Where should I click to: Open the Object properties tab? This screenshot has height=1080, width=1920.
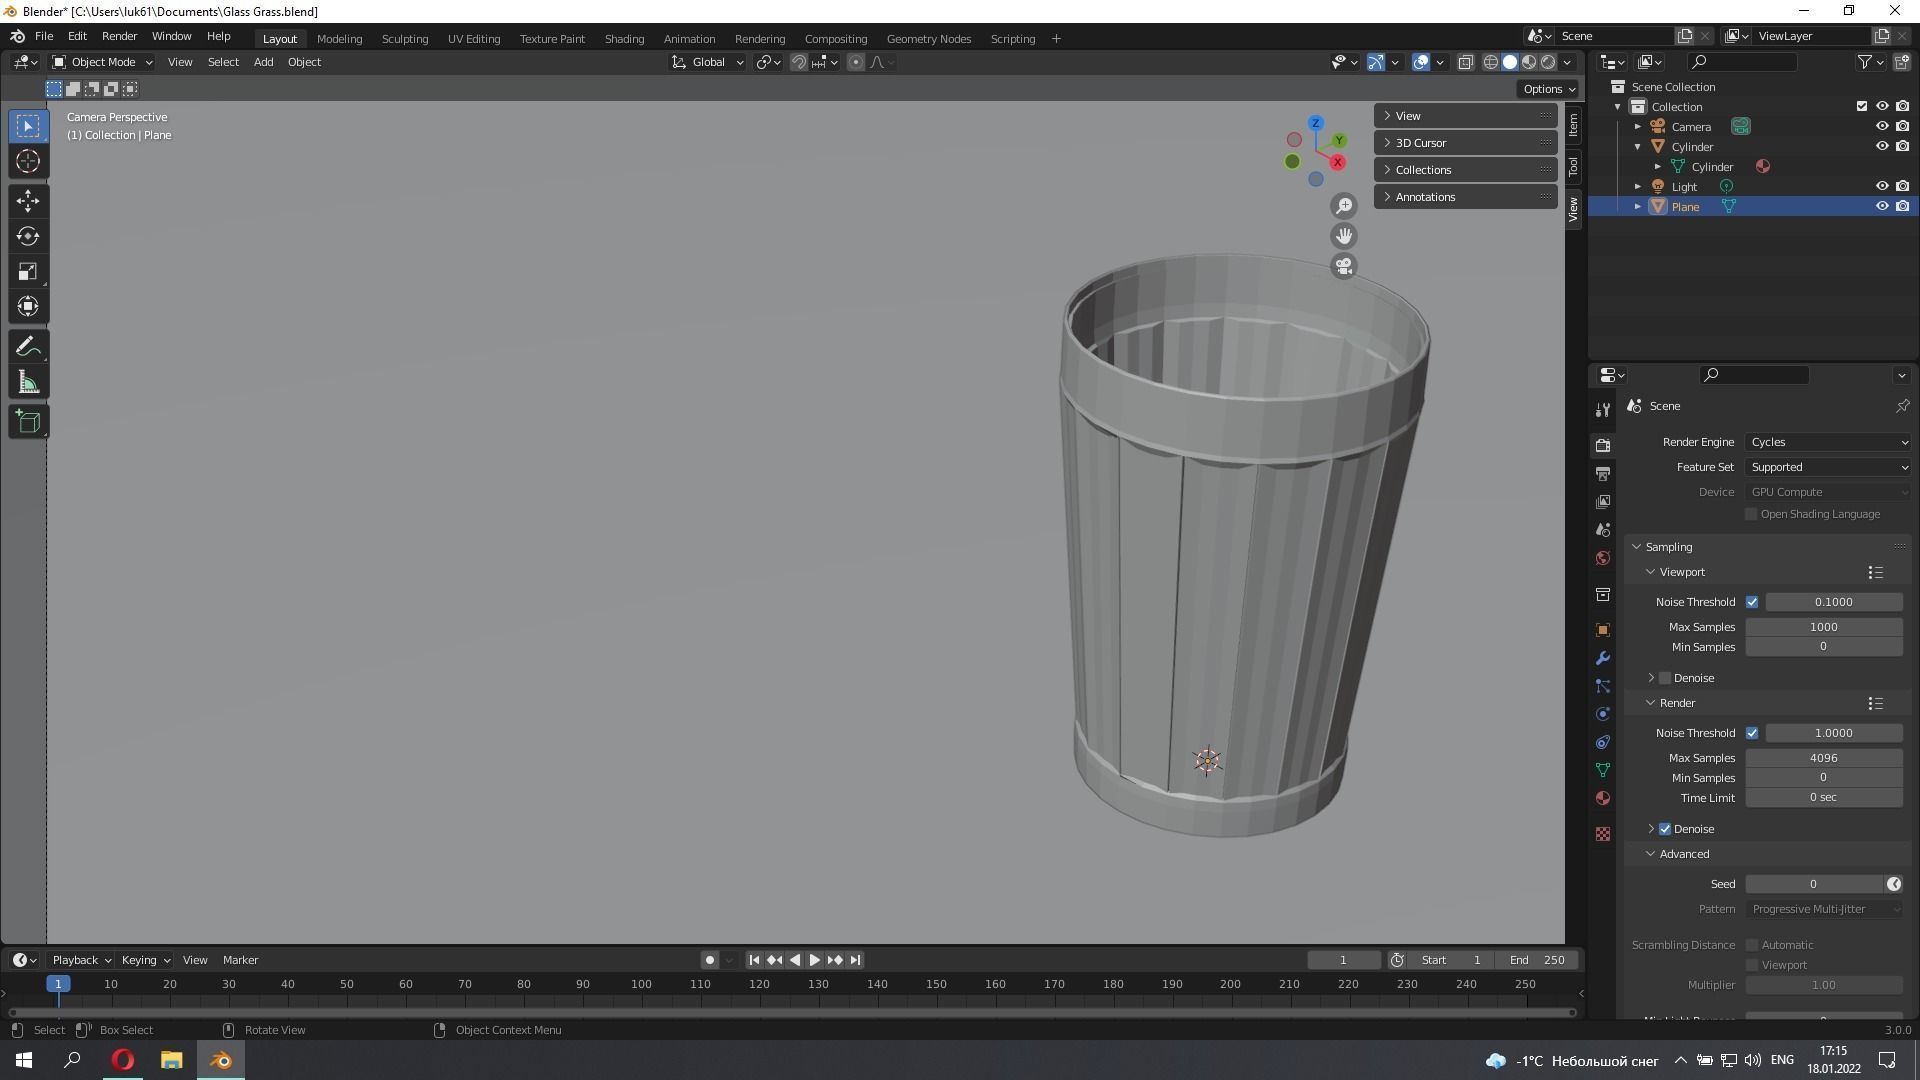click(1603, 630)
